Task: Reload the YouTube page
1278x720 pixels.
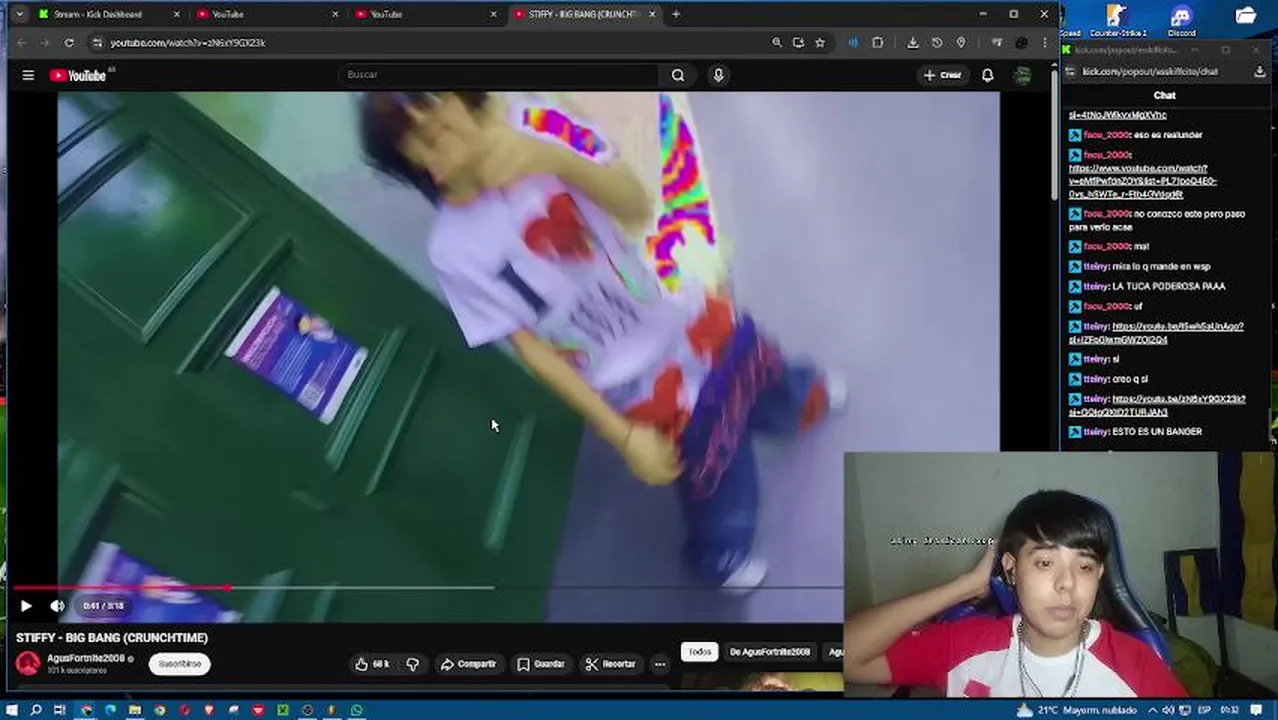Action: pyautogui.click(x=69, y=43)
